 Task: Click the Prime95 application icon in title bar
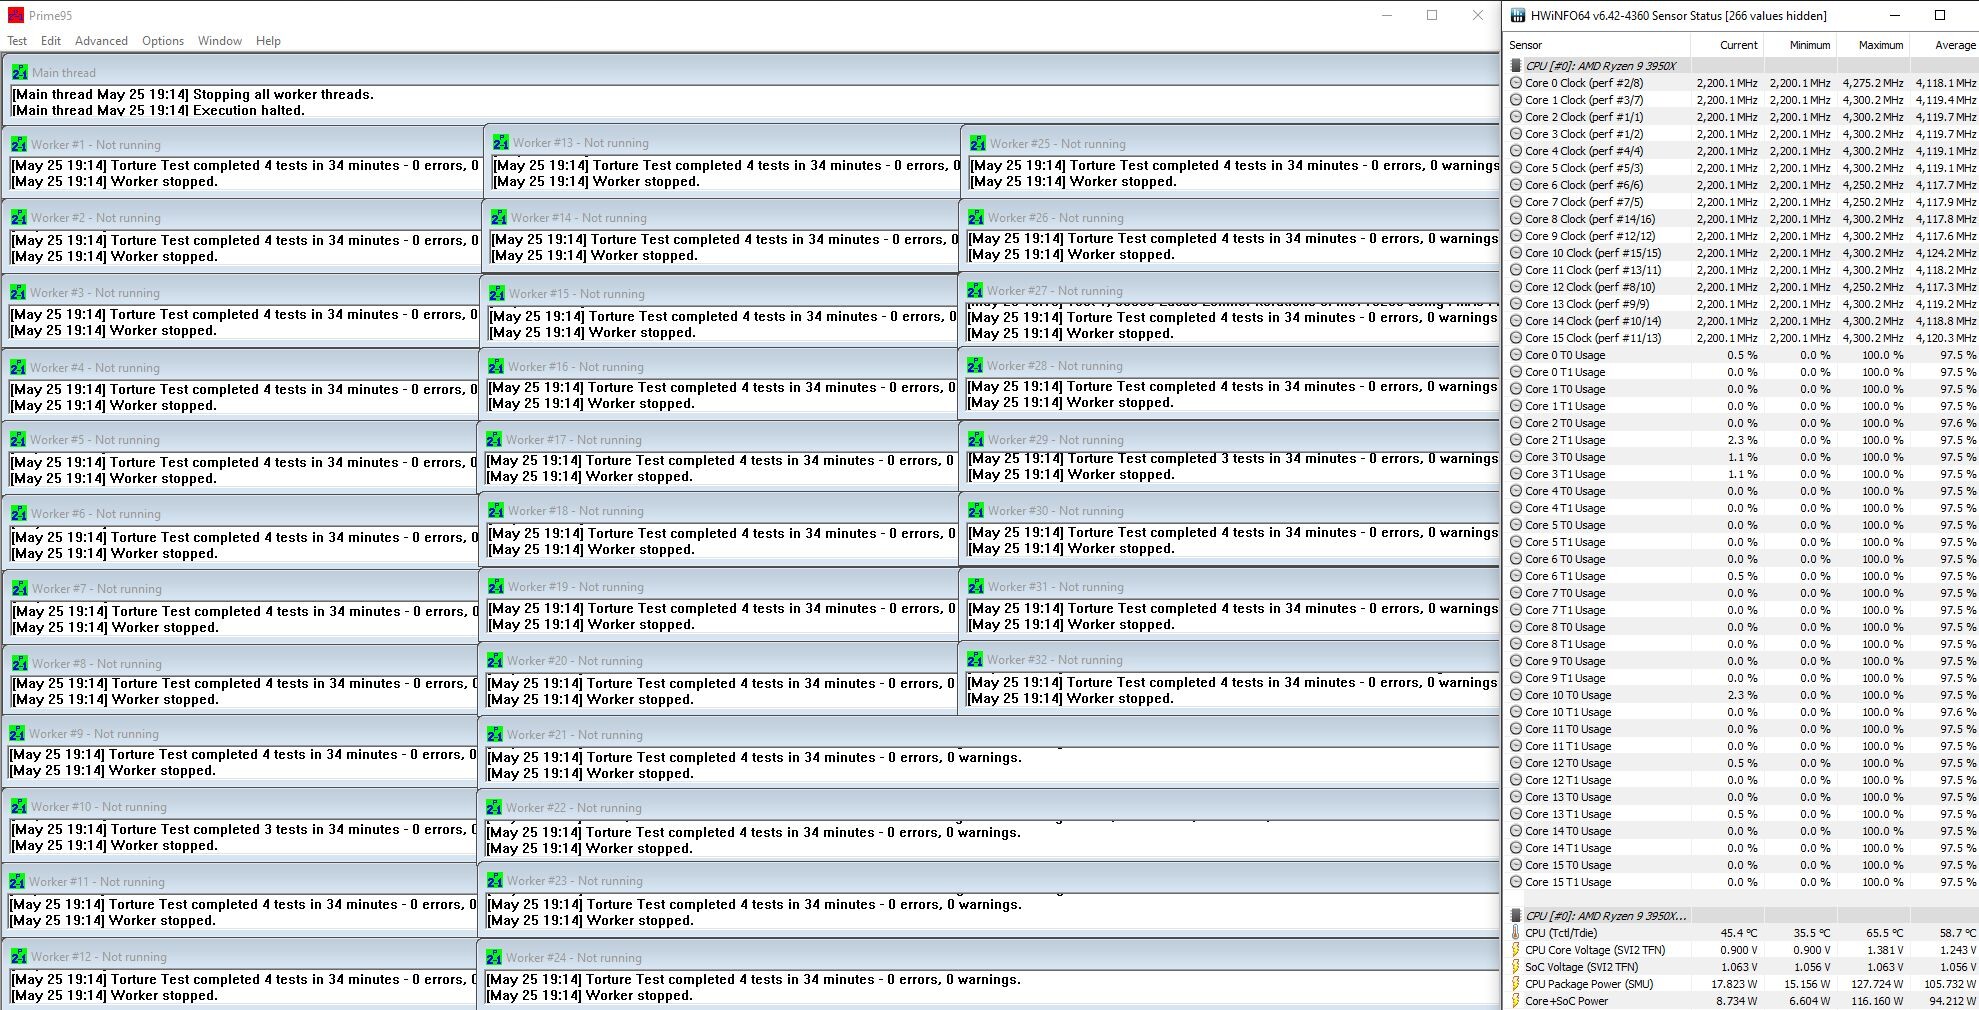[x=15, y=15]
